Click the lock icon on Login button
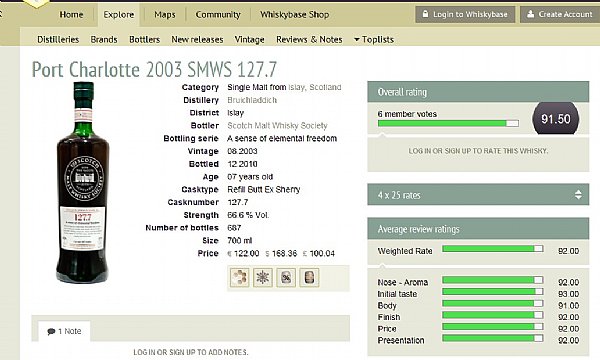This screenshot has height=360, width=600. pyautogui.click(x=425, y=14)
